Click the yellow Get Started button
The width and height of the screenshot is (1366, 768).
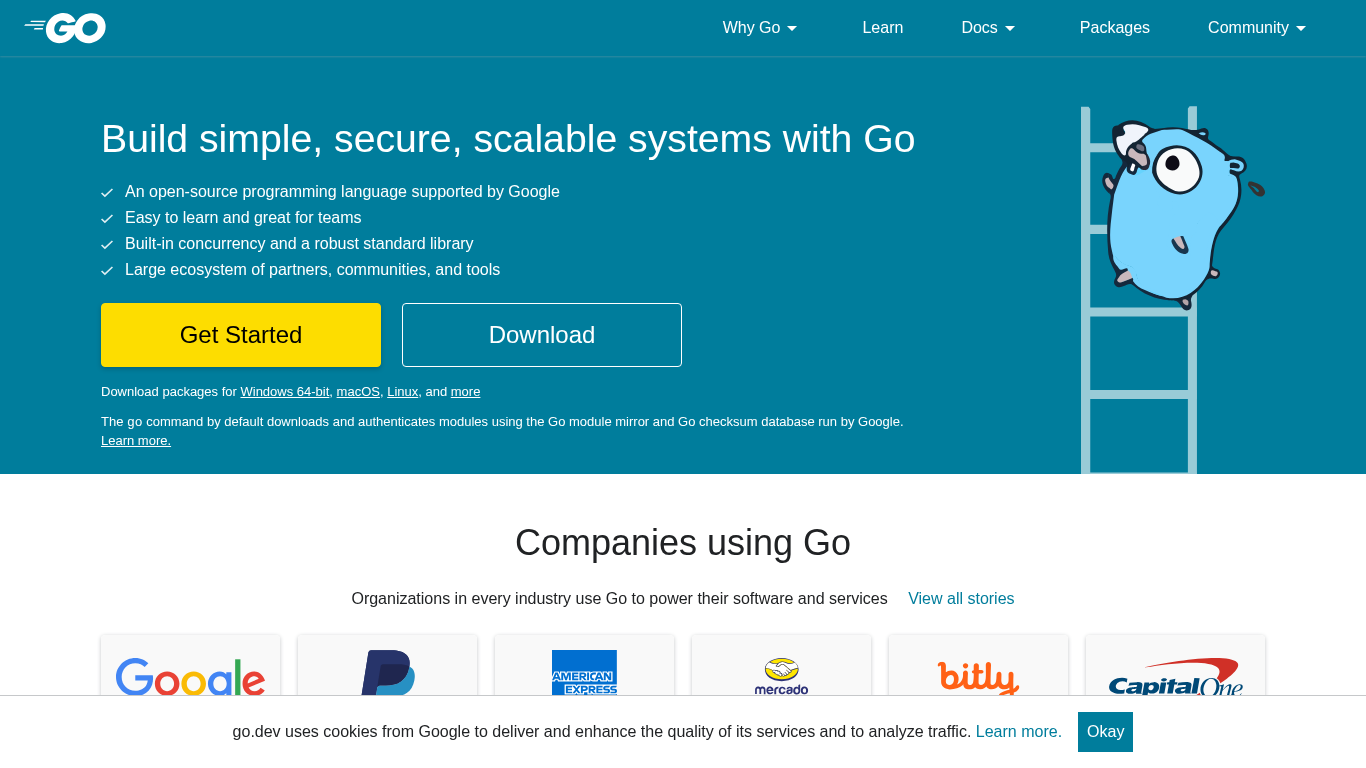(x=241, y=335)
